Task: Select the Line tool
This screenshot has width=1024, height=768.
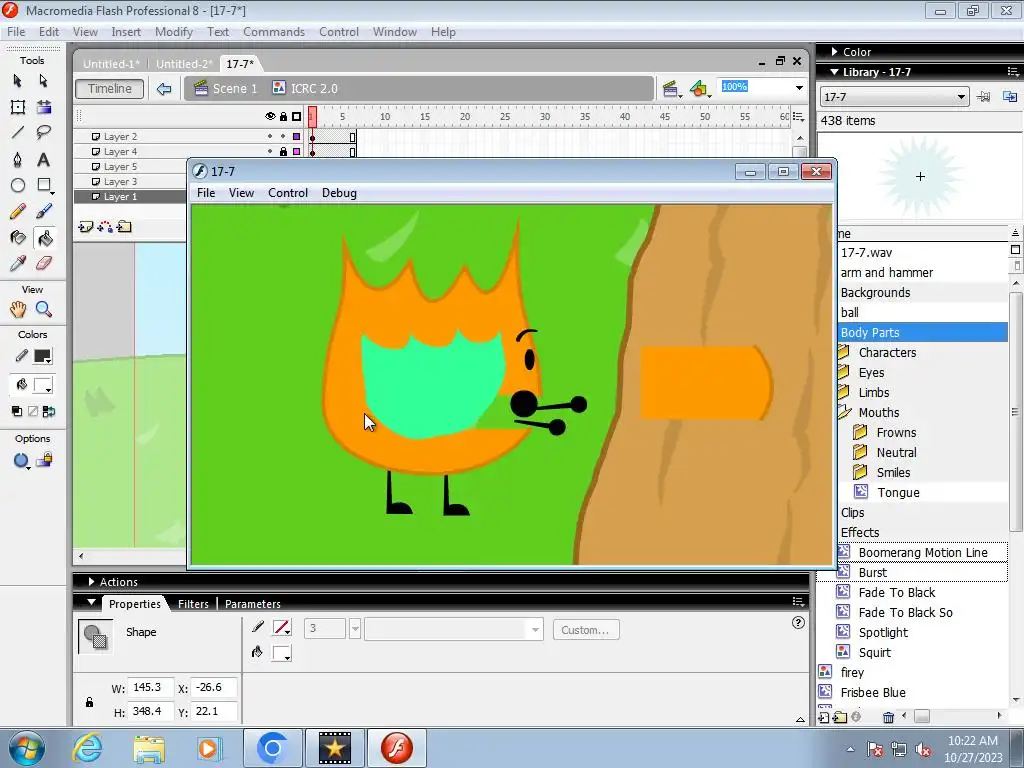Action: (x=18, y=133)
